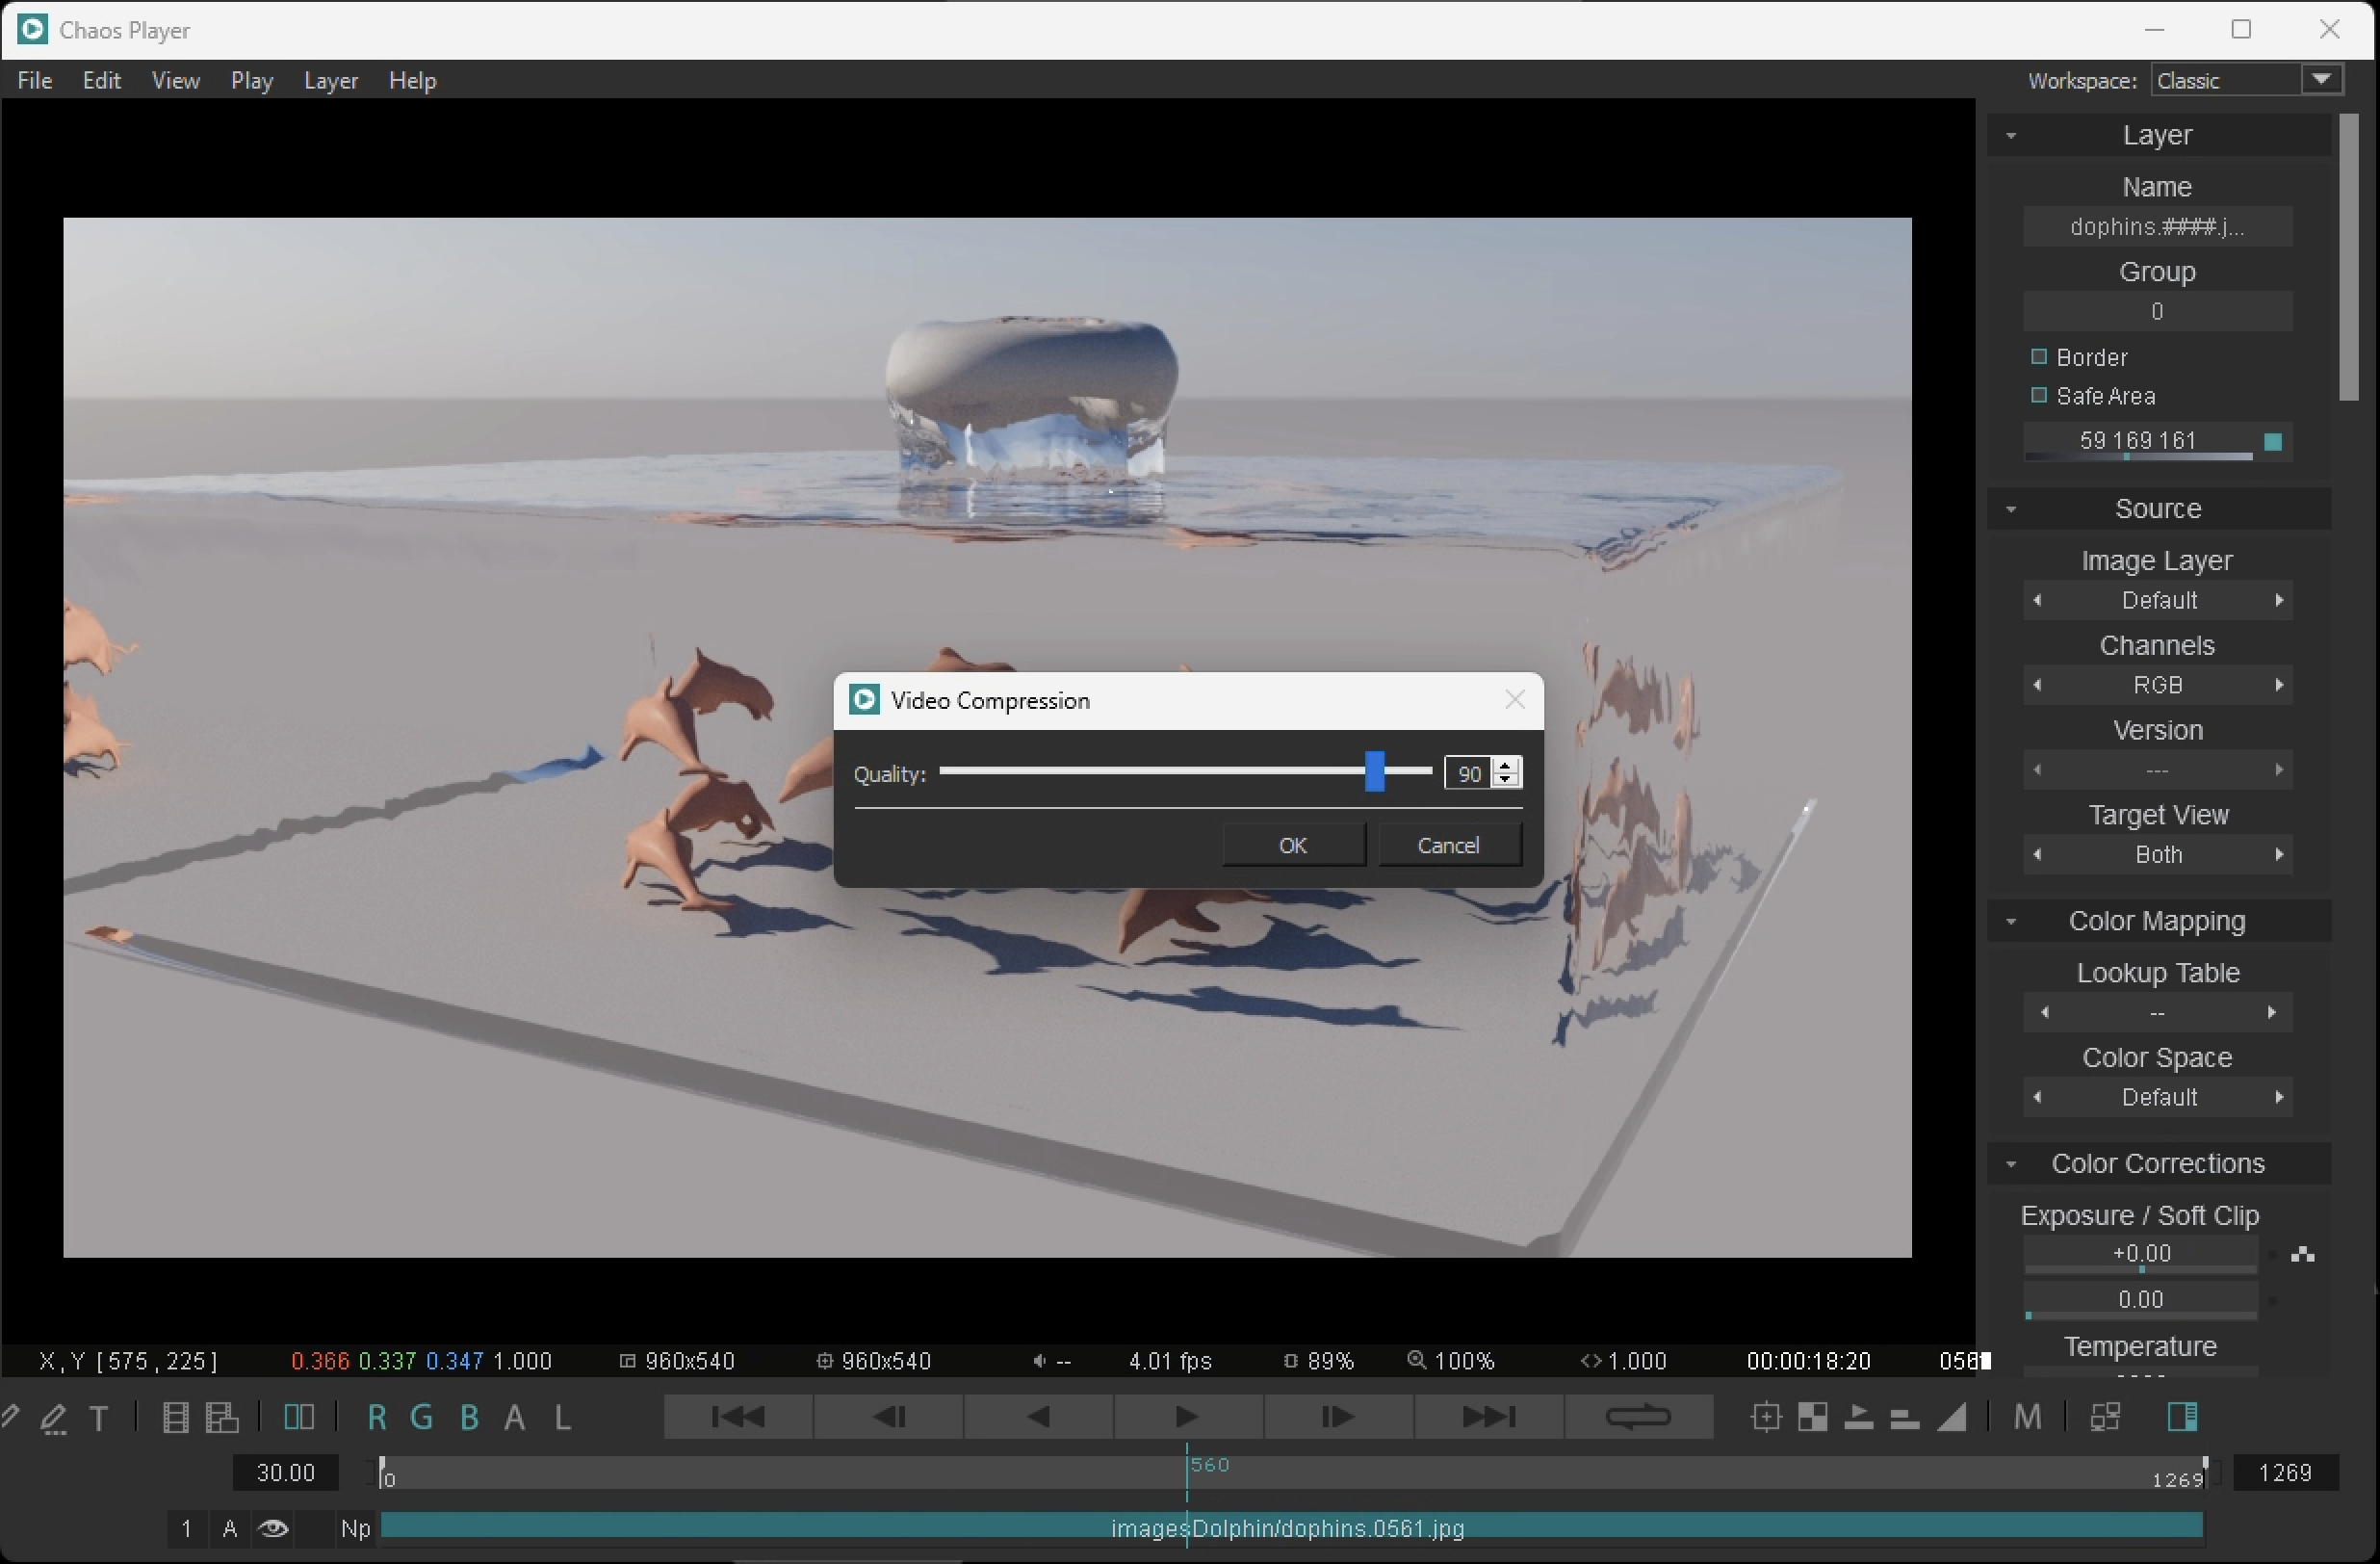Jump to the first frame
This screenshot has height=1564, width=2380.
coord(738,1418)
